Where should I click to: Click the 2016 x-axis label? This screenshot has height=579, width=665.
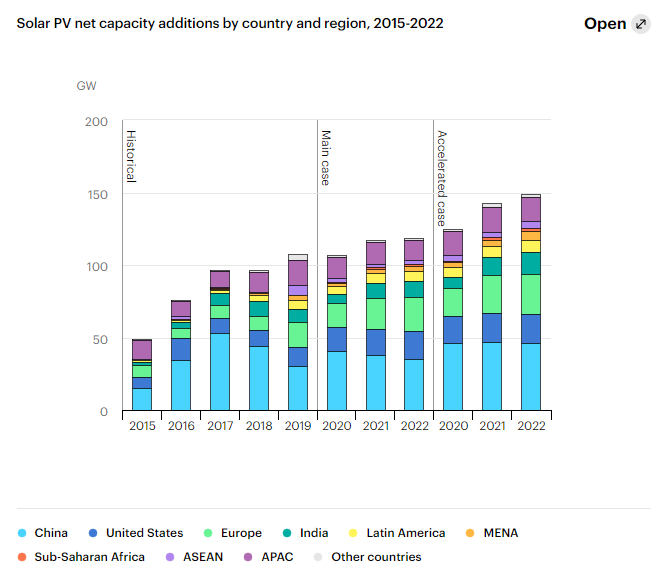point(181,425)
